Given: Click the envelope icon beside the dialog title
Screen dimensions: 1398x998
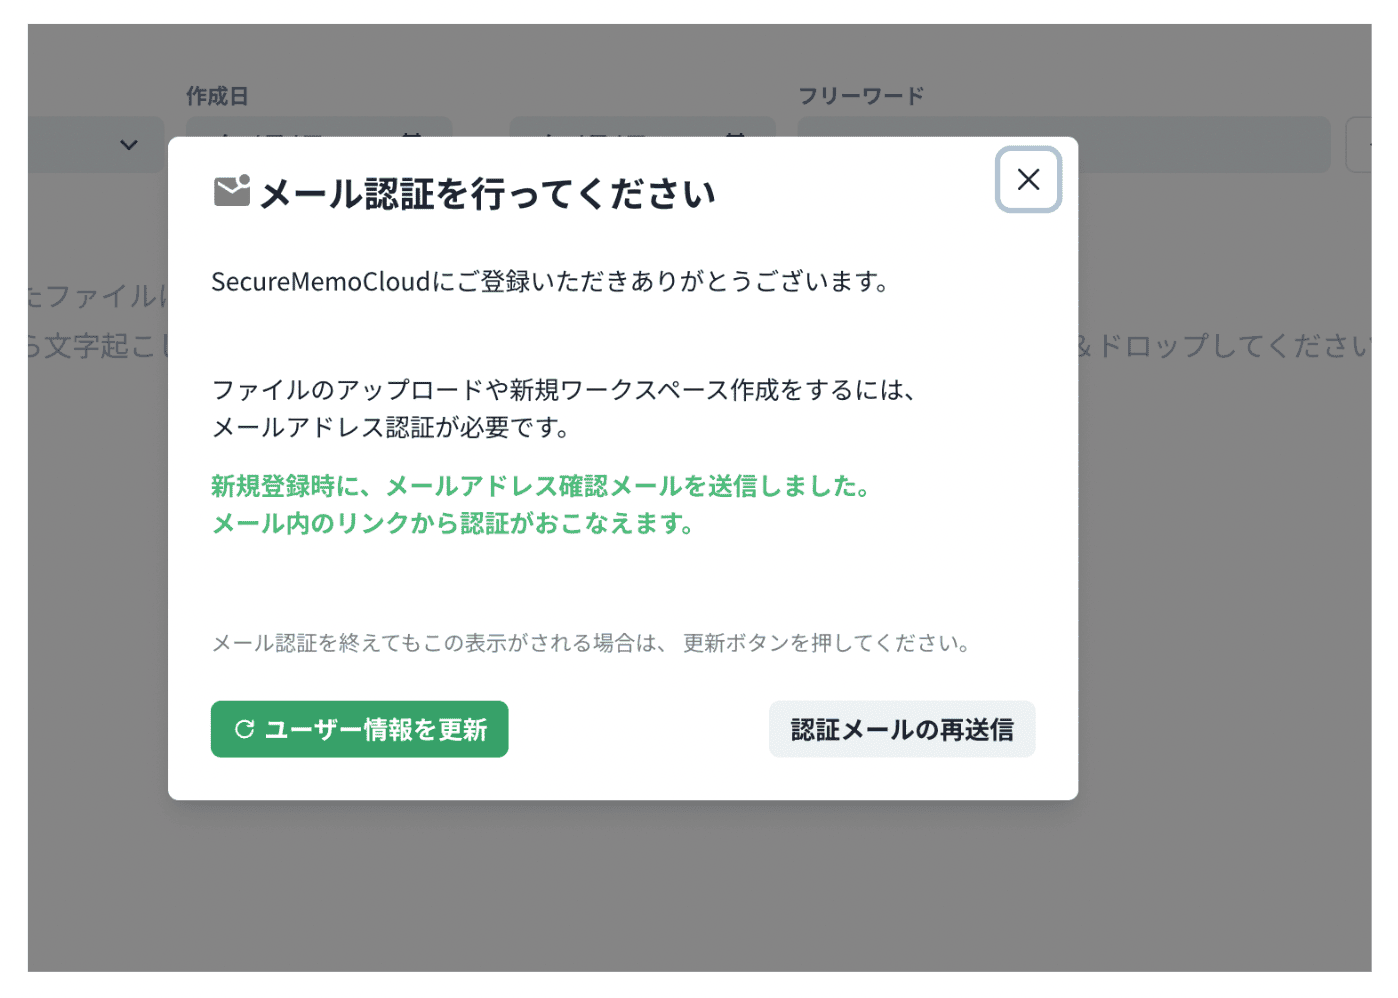Looking at the screenshot, I should coord(232,190).
